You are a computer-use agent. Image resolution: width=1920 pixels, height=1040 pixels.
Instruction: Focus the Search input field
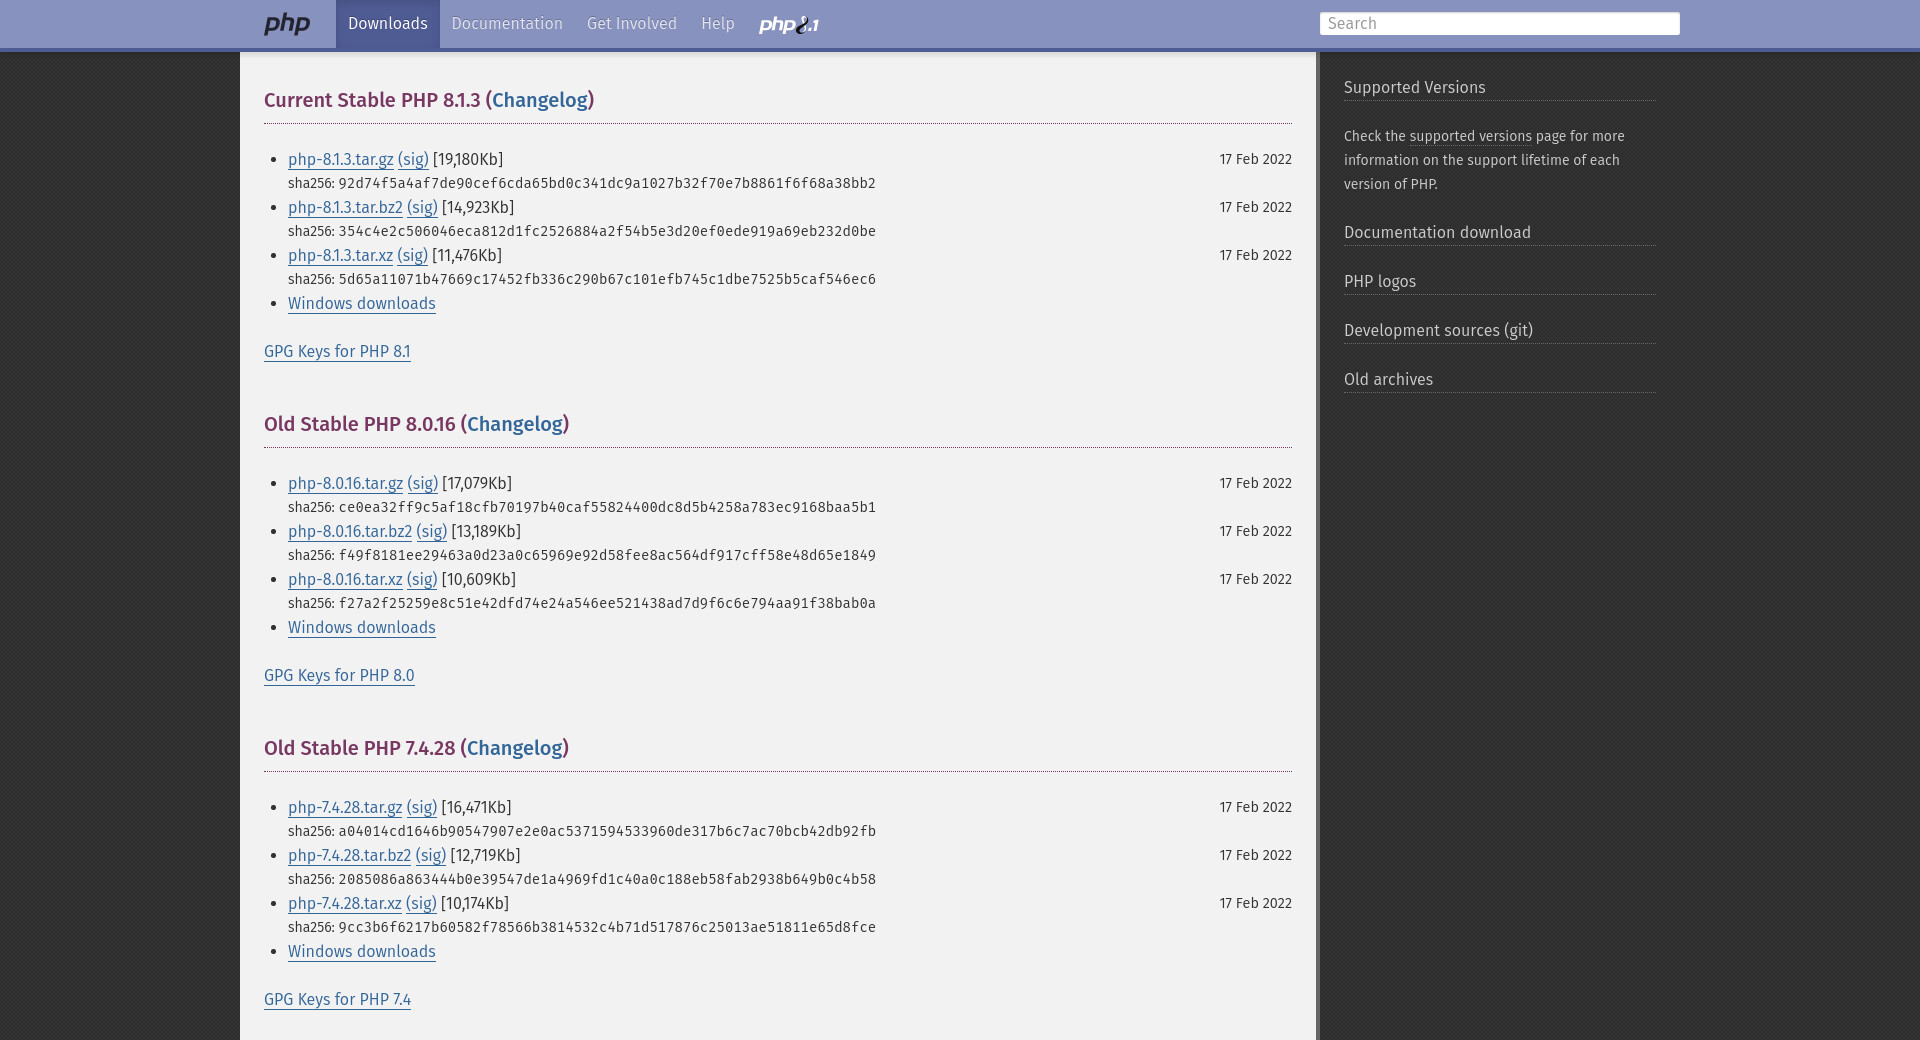[1498, 24]
